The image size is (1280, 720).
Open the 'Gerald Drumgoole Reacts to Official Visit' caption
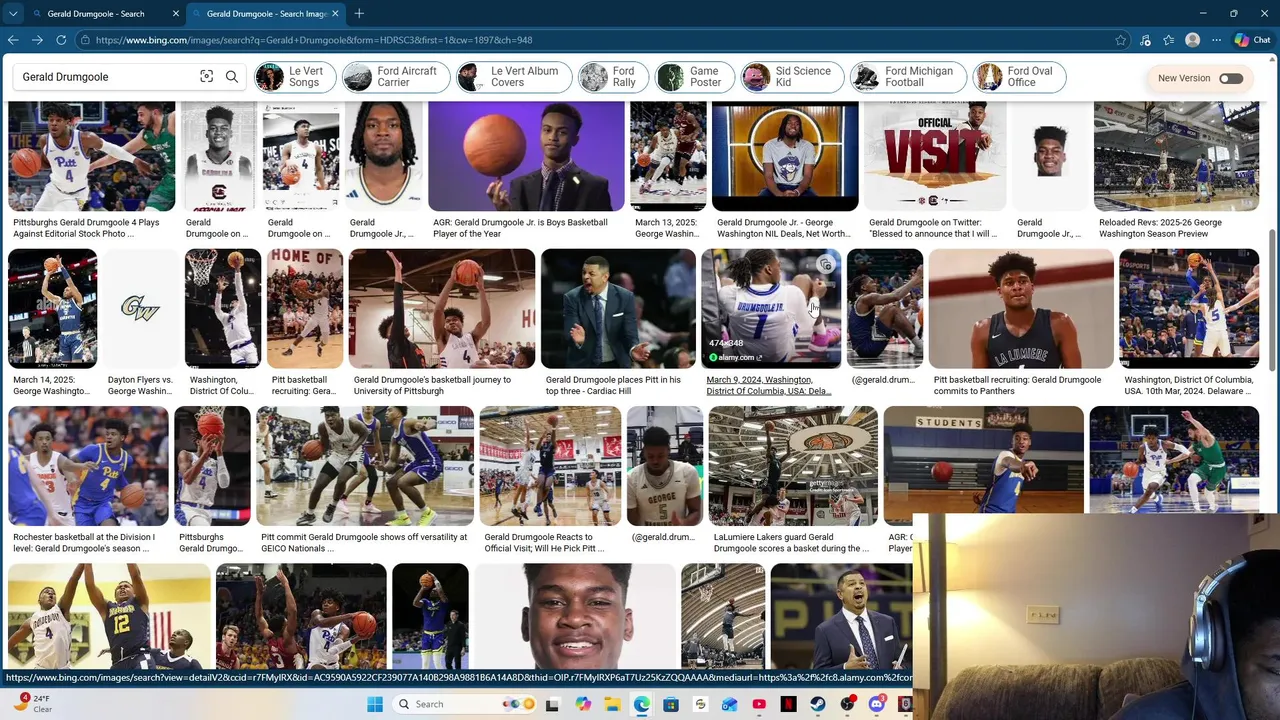tap(544, 542)
